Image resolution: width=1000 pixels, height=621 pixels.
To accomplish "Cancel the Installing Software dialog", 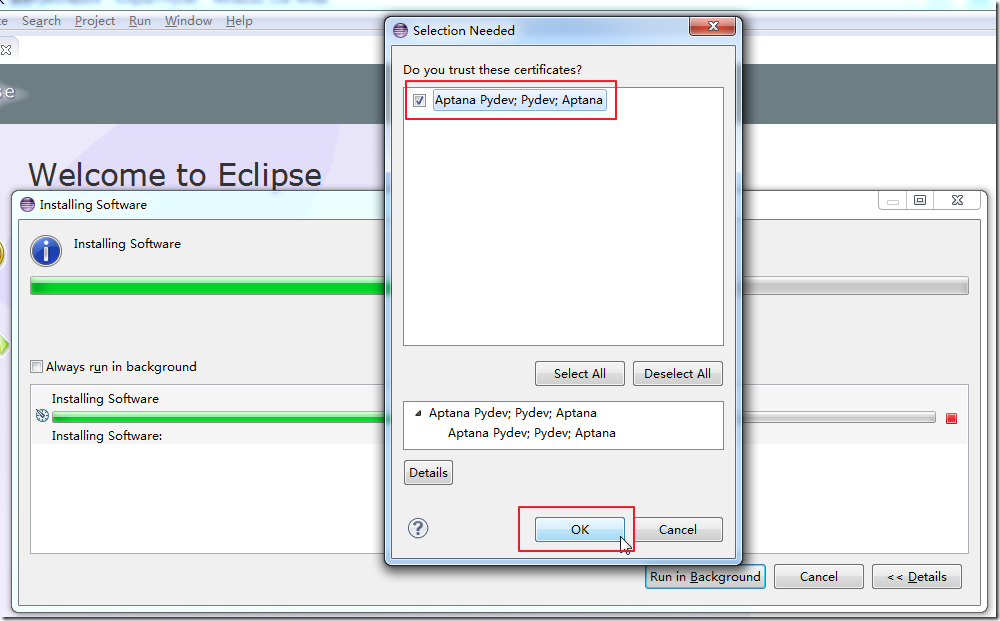I will point(818,576).
